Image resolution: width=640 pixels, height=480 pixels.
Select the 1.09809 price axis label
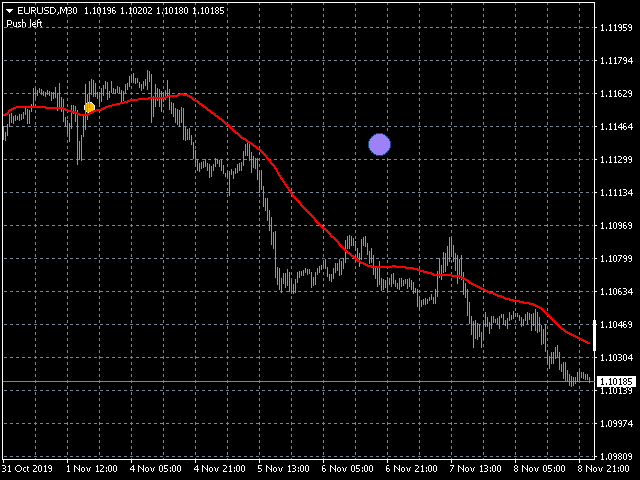pyautogui.click(x=616, y=457)
